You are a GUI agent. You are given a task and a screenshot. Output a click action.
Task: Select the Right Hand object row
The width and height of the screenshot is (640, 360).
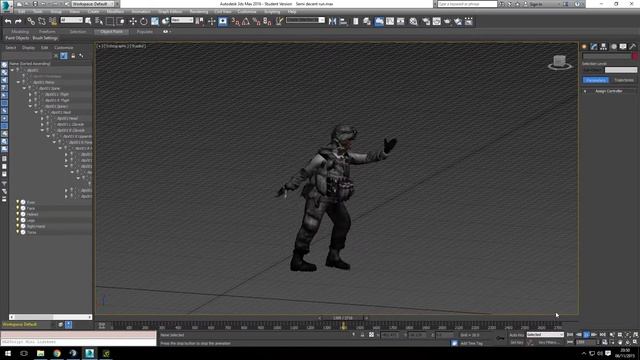(x=51, y=226)
